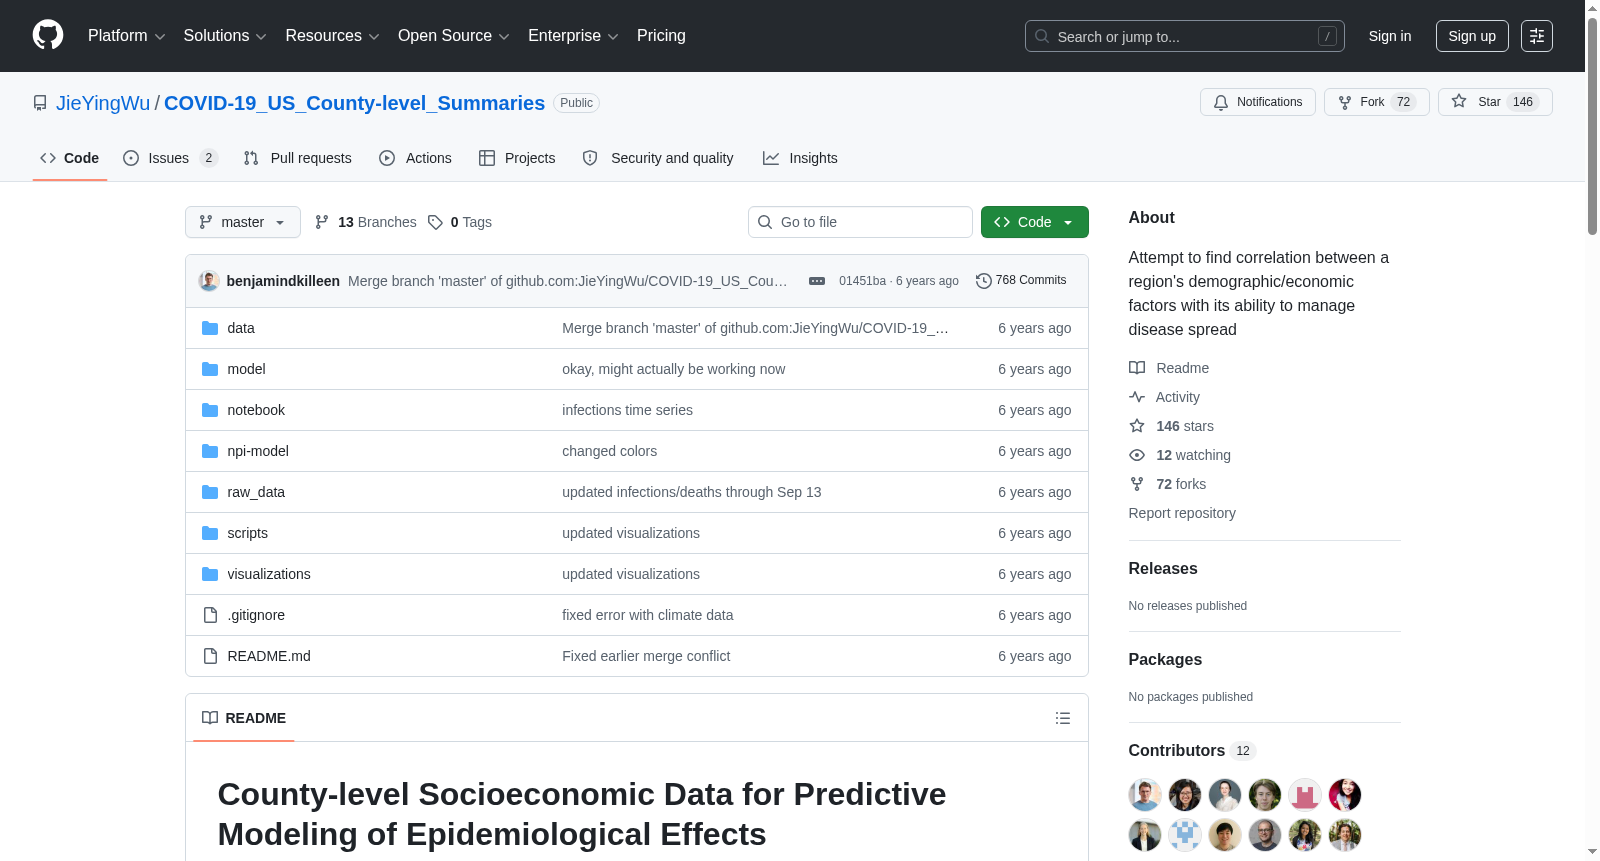The width and height of the screenshot is (1600, 861).
Task: Open the 'okay, might actually be working now' commit
Action: [673, 369]
